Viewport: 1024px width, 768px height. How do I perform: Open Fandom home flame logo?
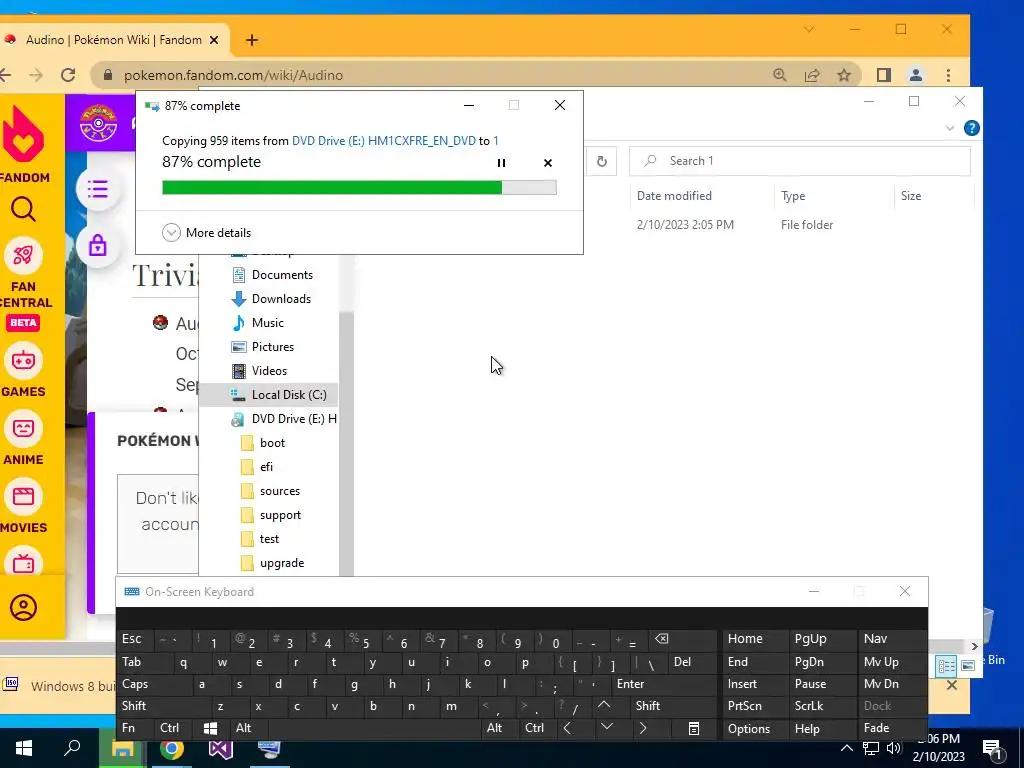[24, 134]
